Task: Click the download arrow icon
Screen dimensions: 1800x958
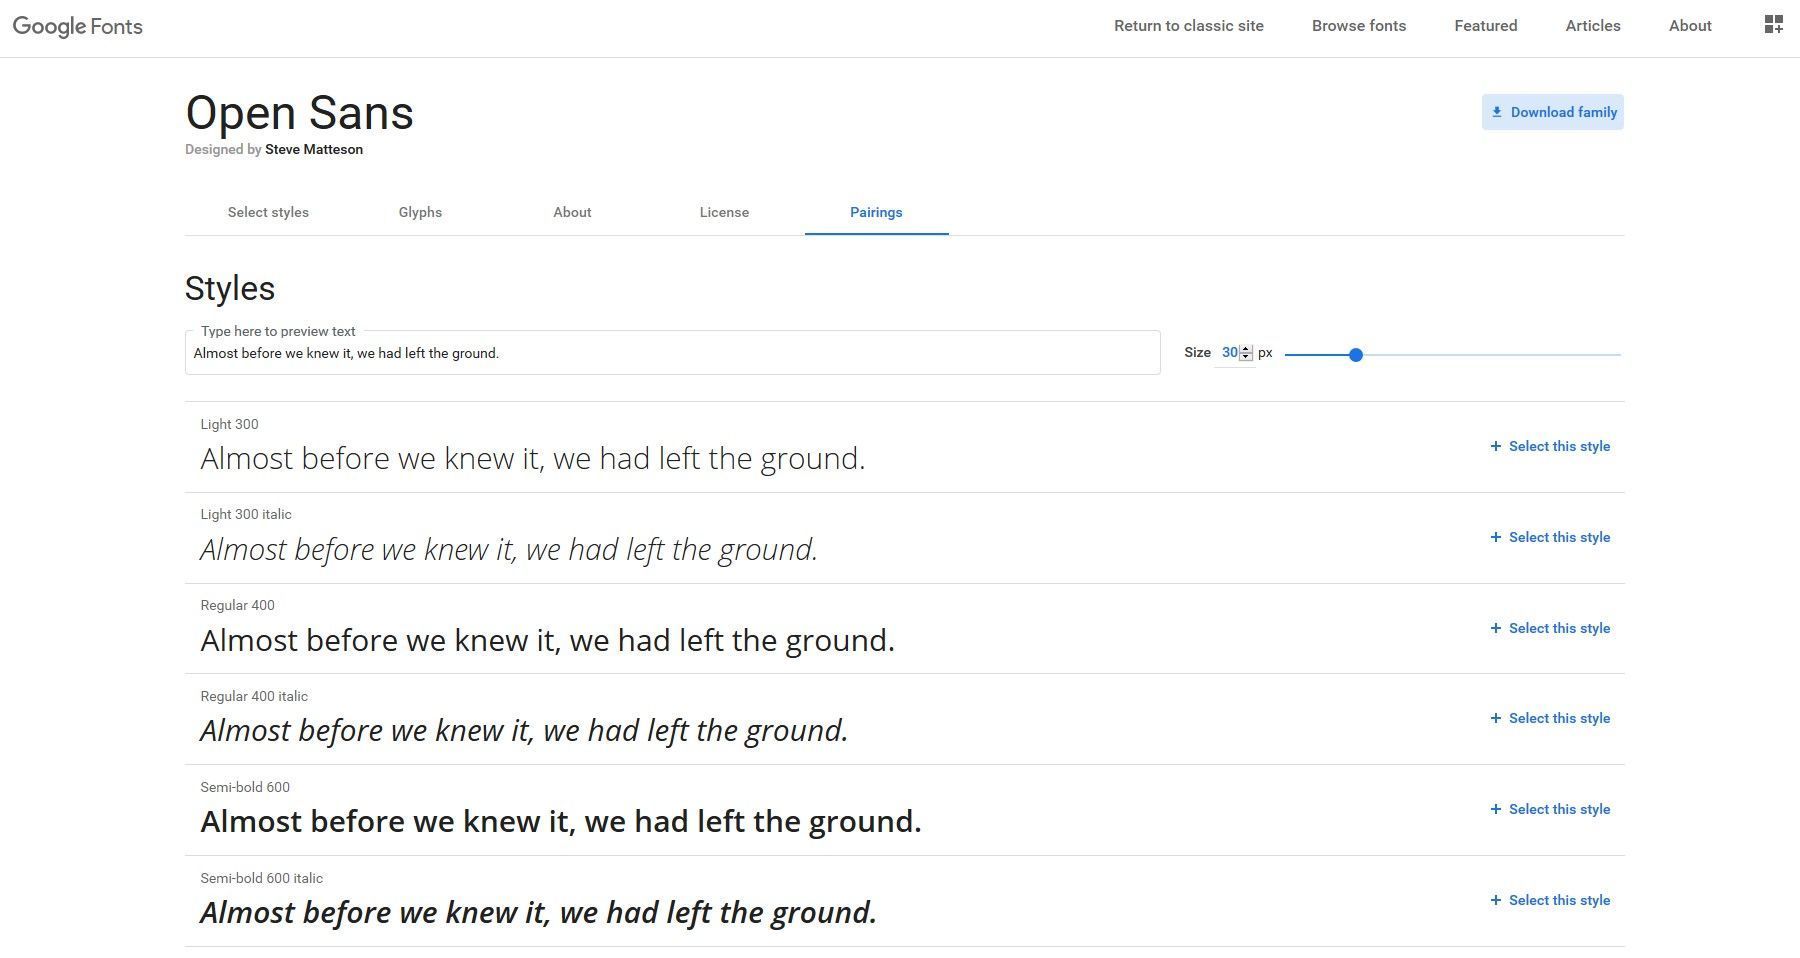Action: (x=1497, y=112)
